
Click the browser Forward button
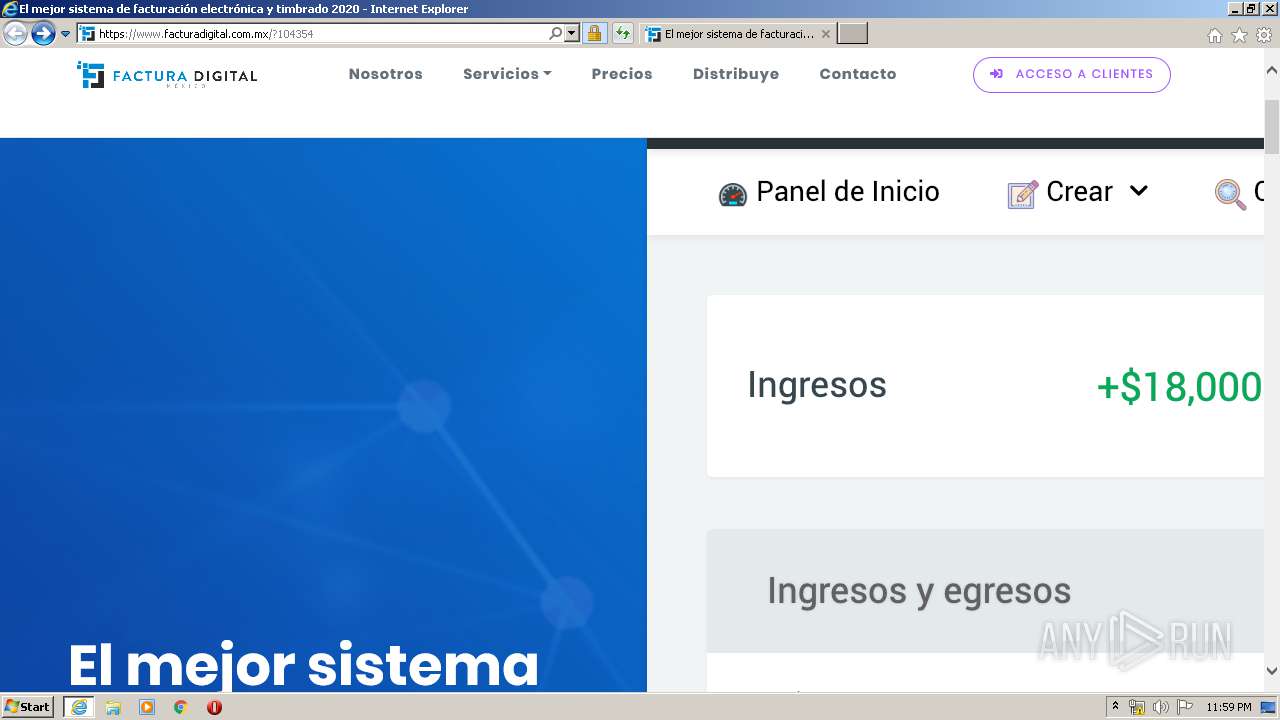(43, 34)
